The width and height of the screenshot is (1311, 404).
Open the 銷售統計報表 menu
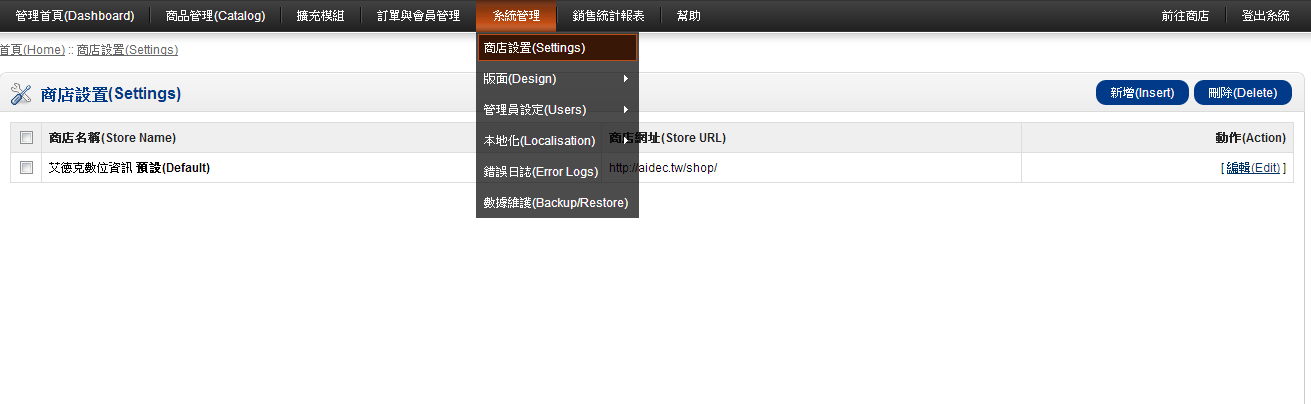[x=609, y=16]
